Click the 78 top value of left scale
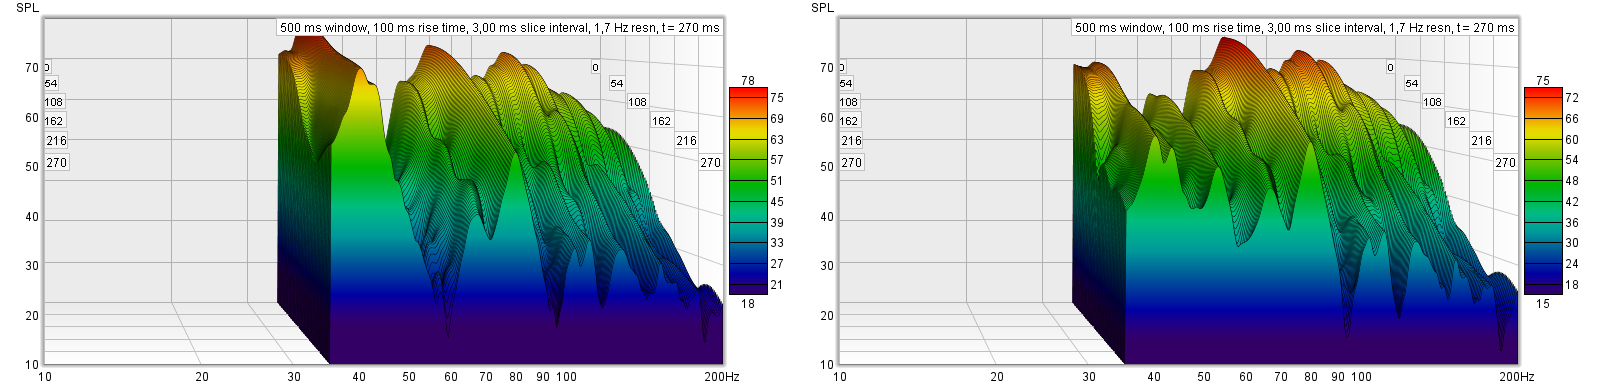This screenshot has height=389, width=1600. (x=748, y=80)
